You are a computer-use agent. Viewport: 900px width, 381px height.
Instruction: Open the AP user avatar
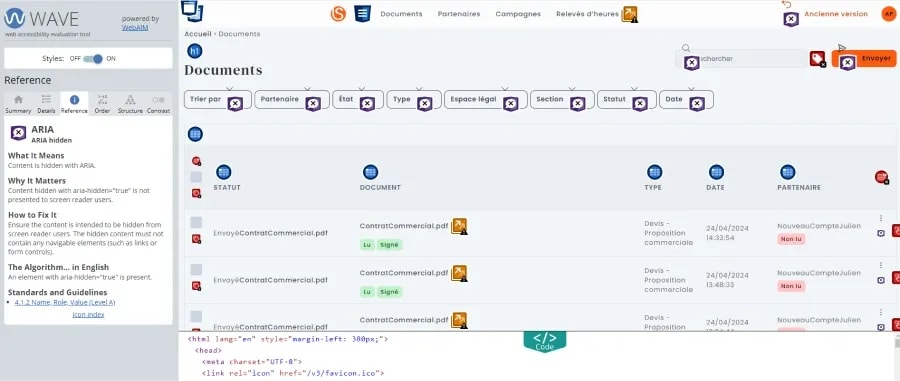pos(888,14)
